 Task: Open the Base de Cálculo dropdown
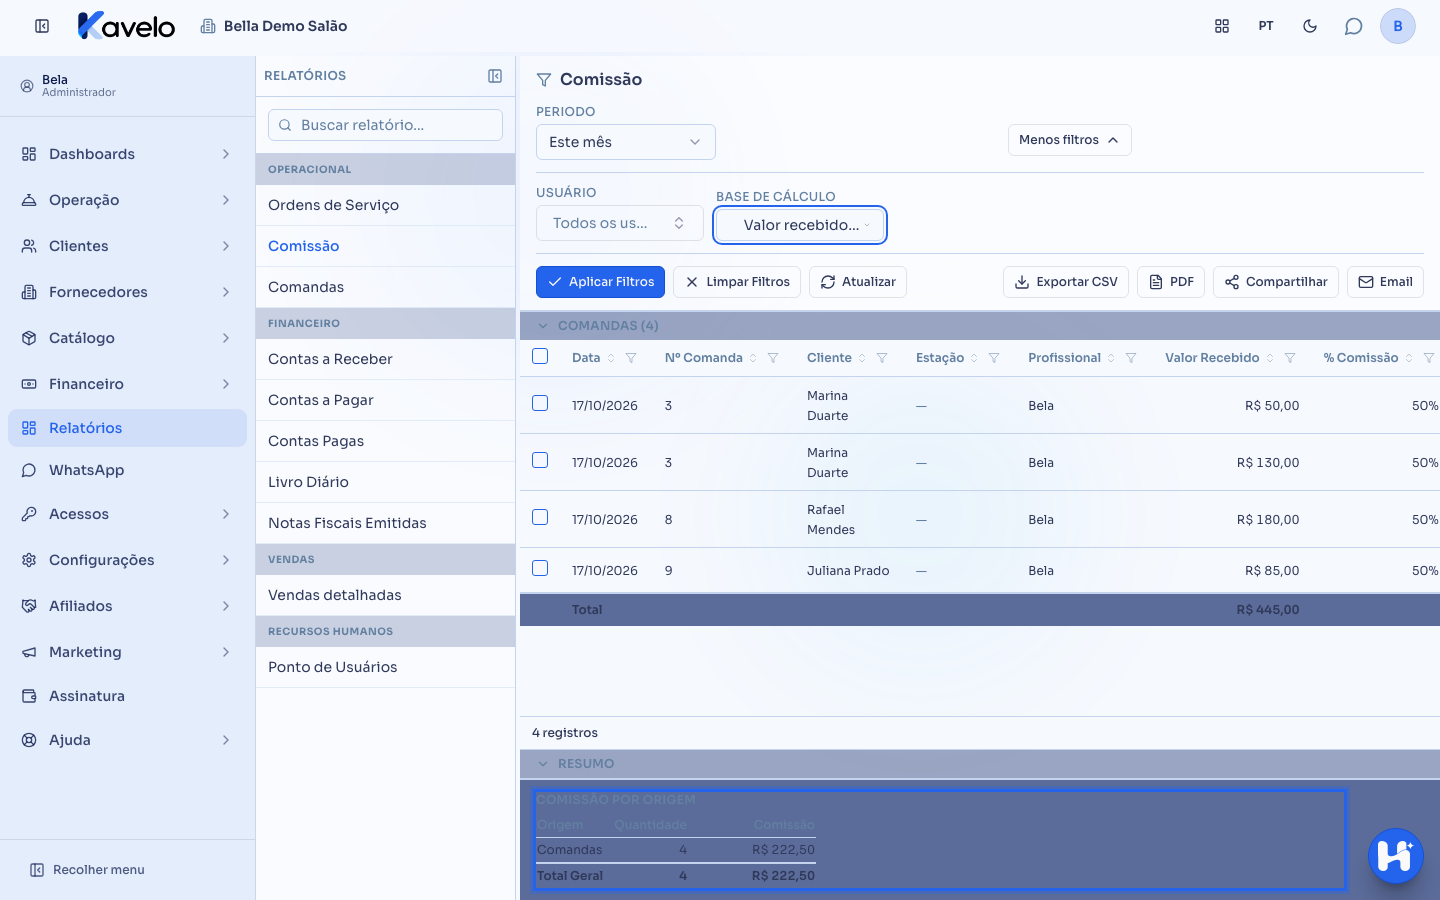[800, 225]
